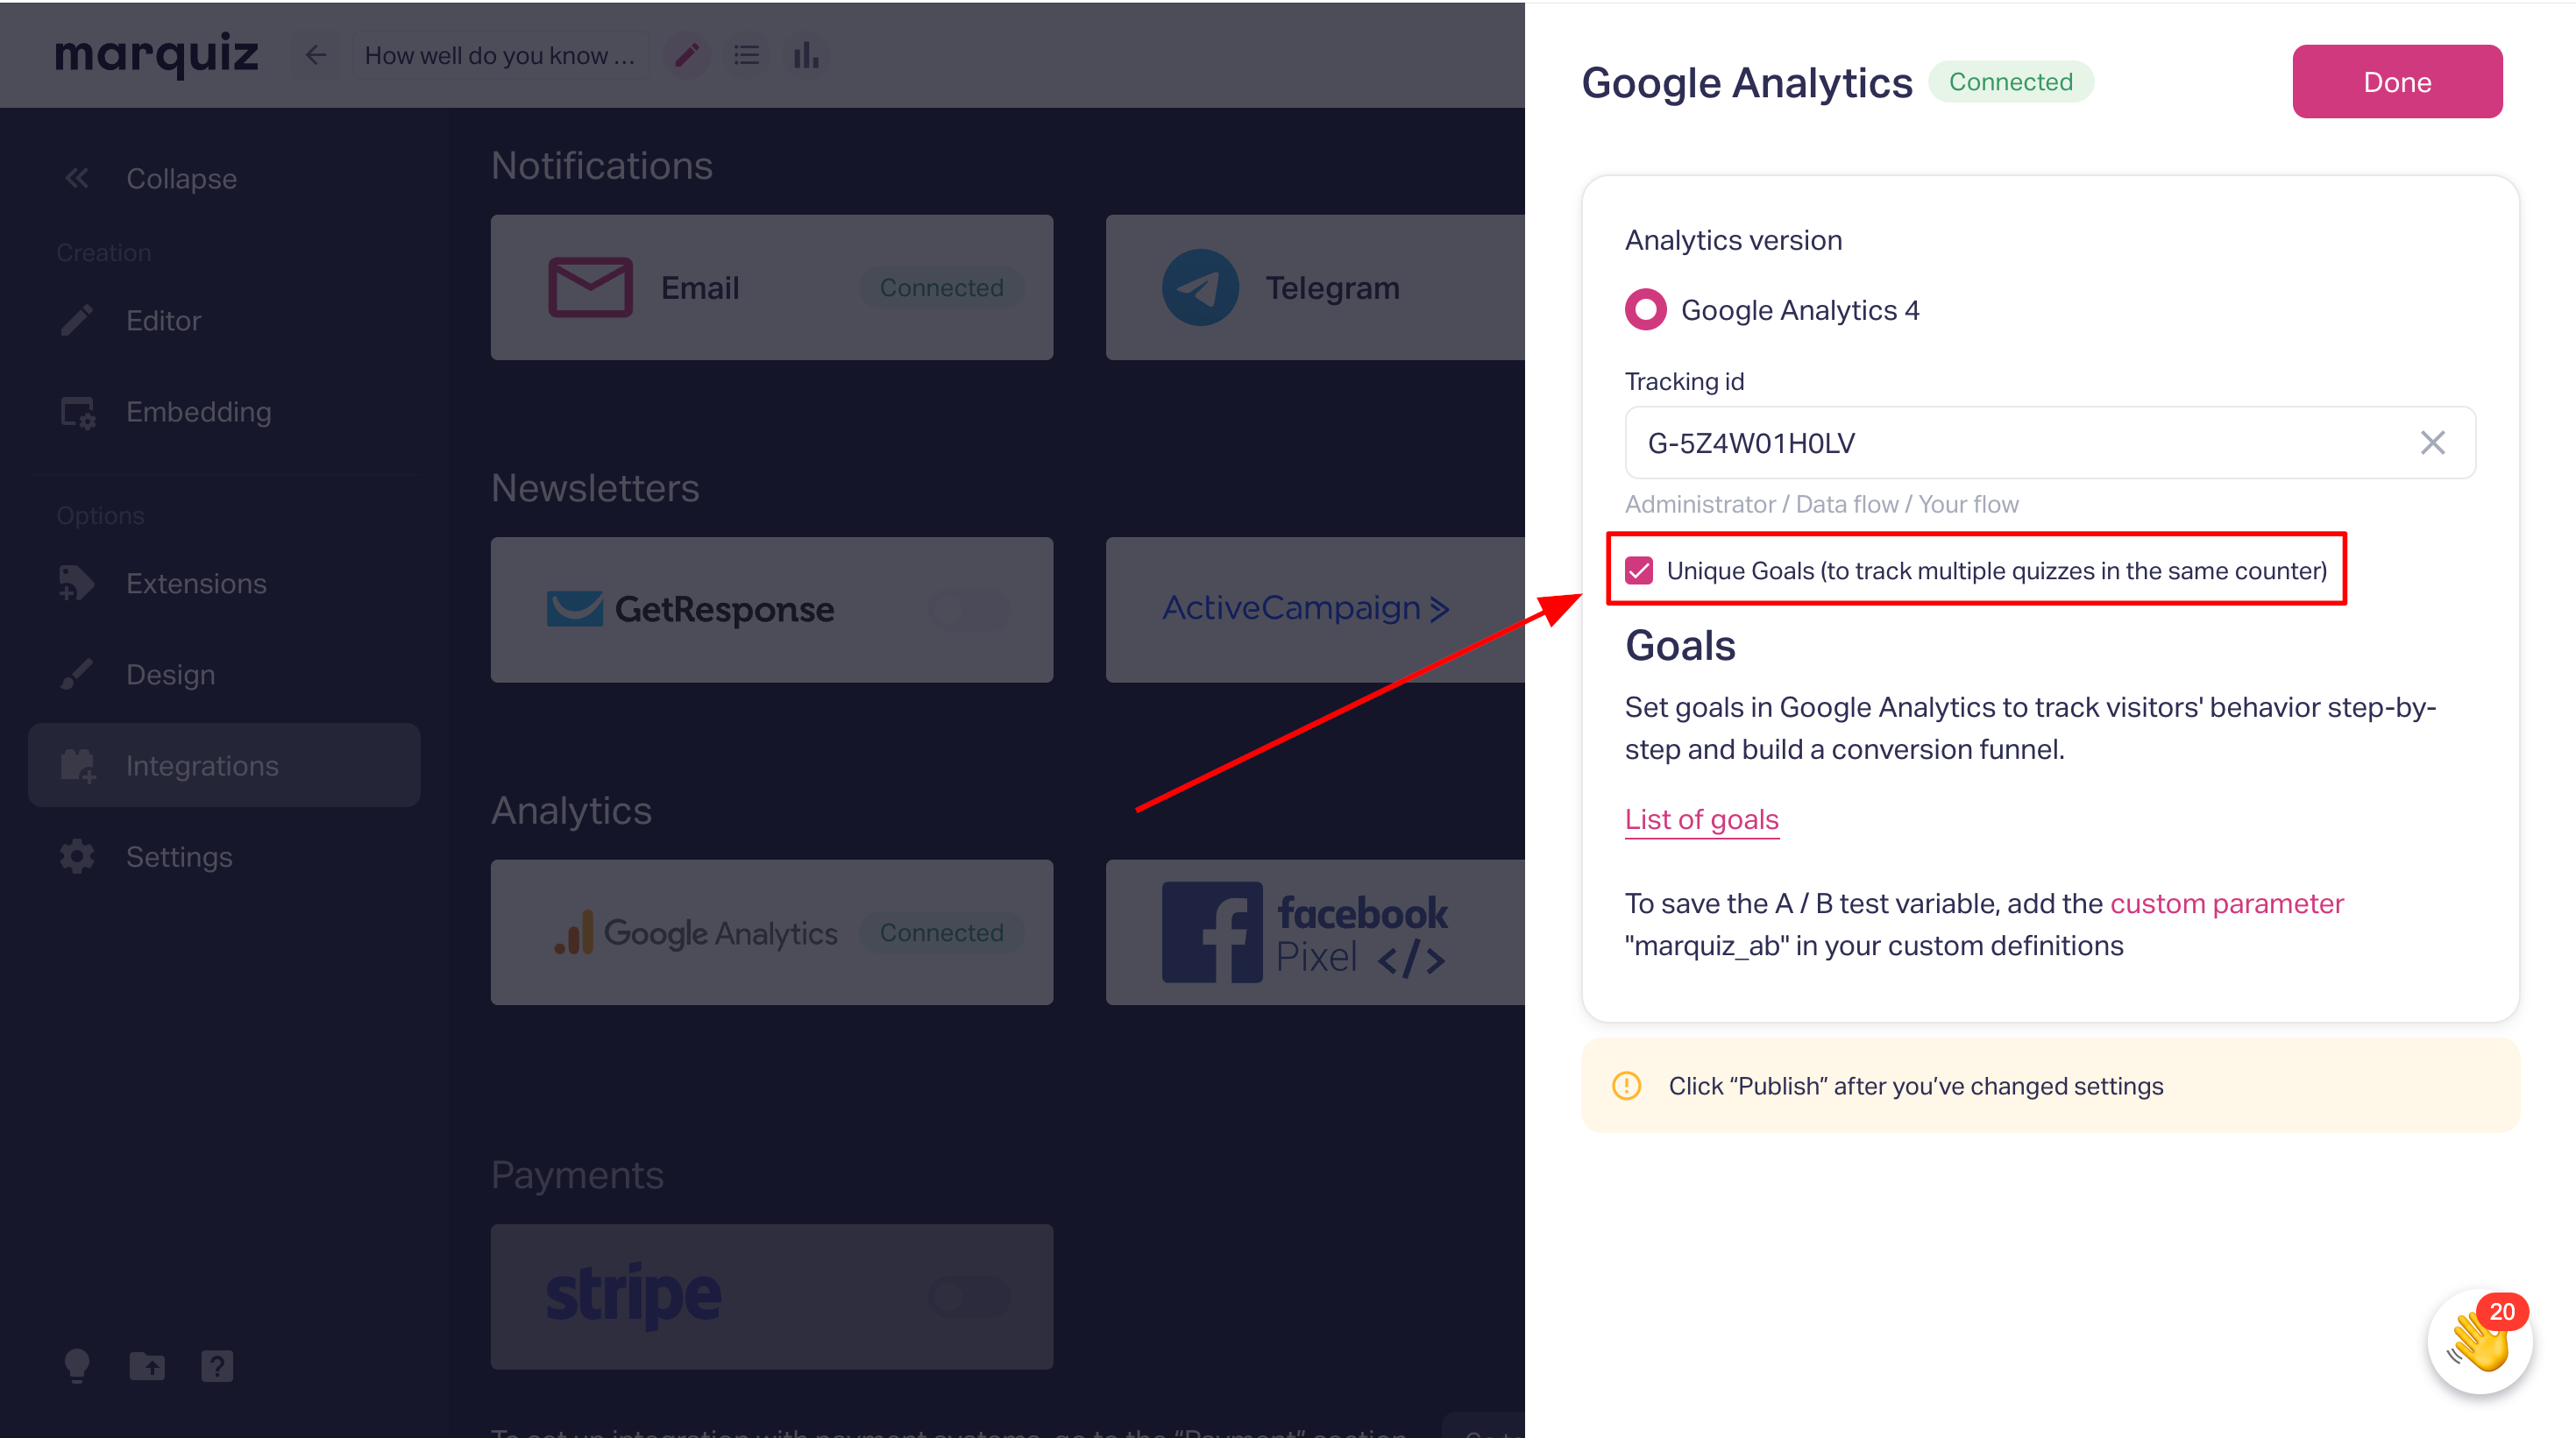
Task: Click the folder upload icon in sidebar
Action: click(x=147, y=1365)
